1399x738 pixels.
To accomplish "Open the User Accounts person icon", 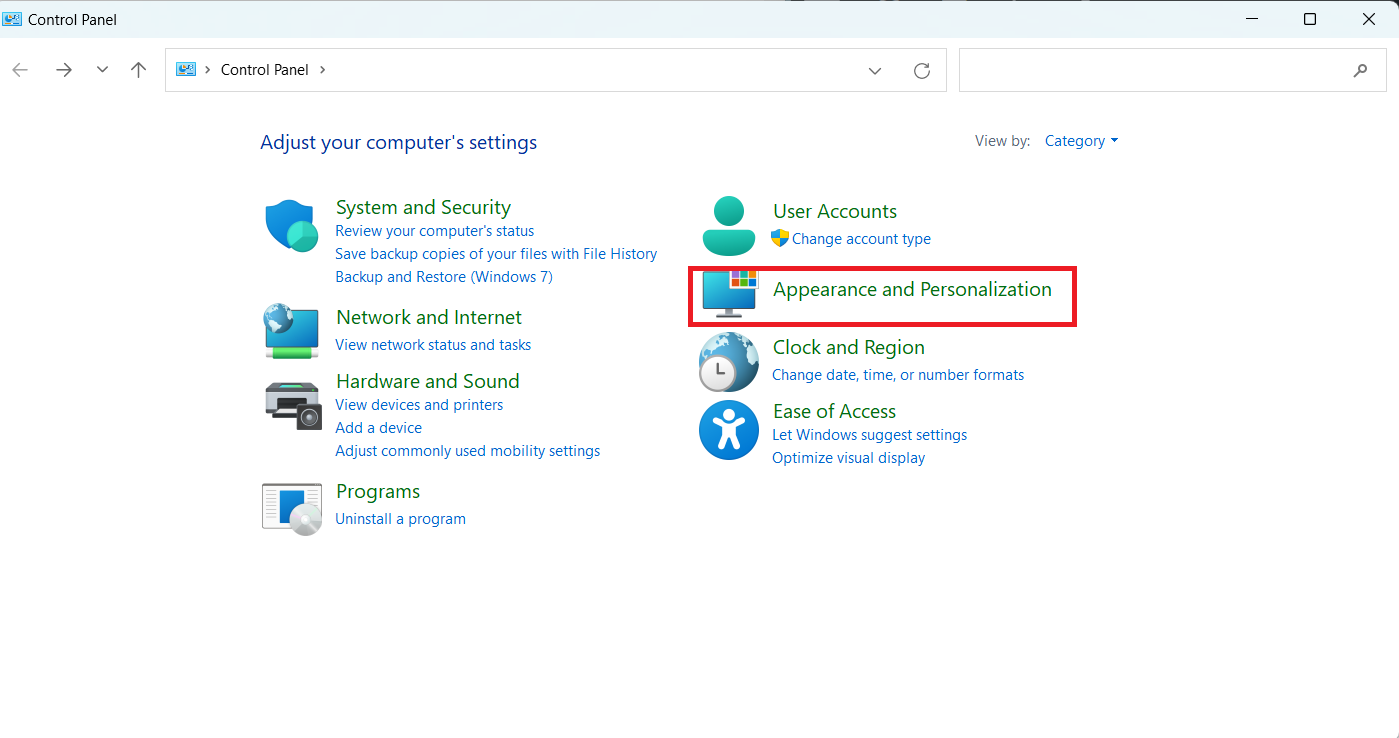I will point(729,226).
